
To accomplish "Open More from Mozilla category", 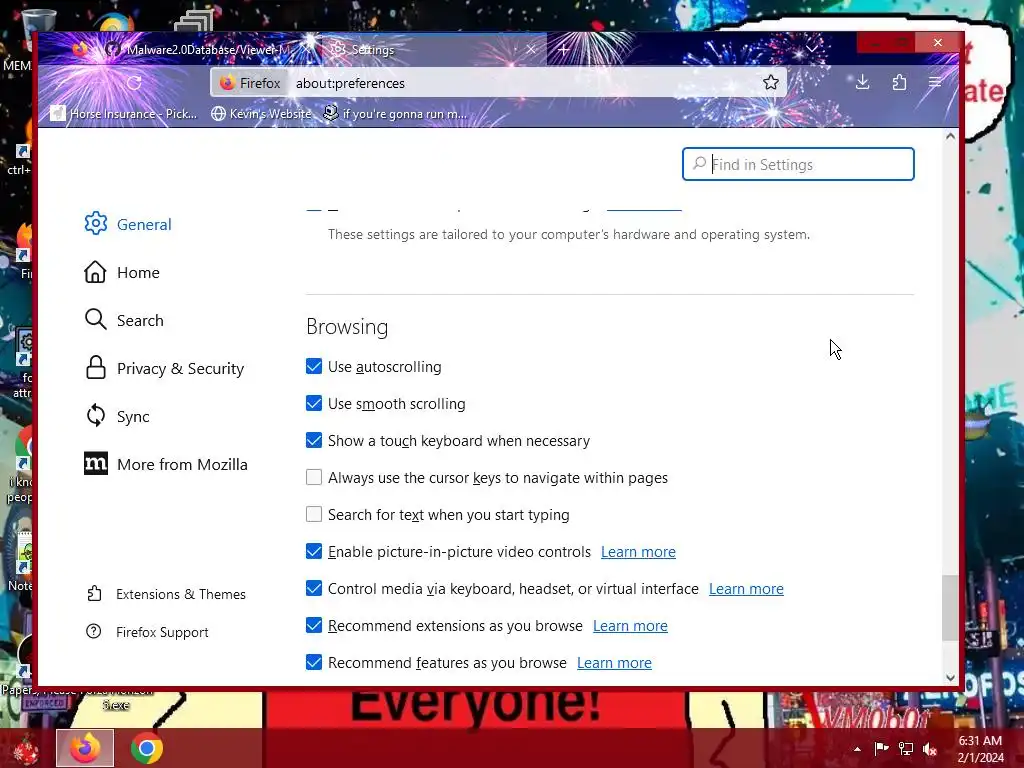I will point(166,464).
